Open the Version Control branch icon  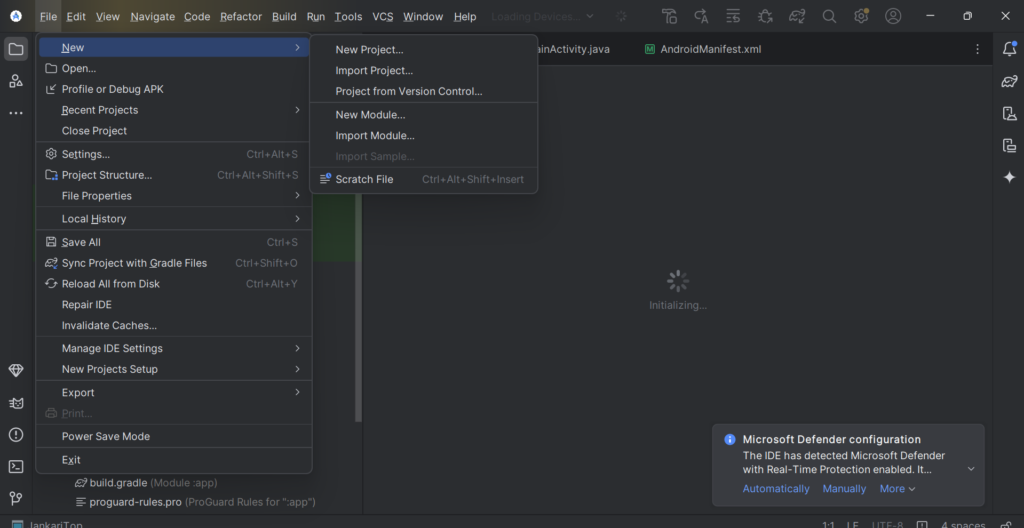point(16,499)
